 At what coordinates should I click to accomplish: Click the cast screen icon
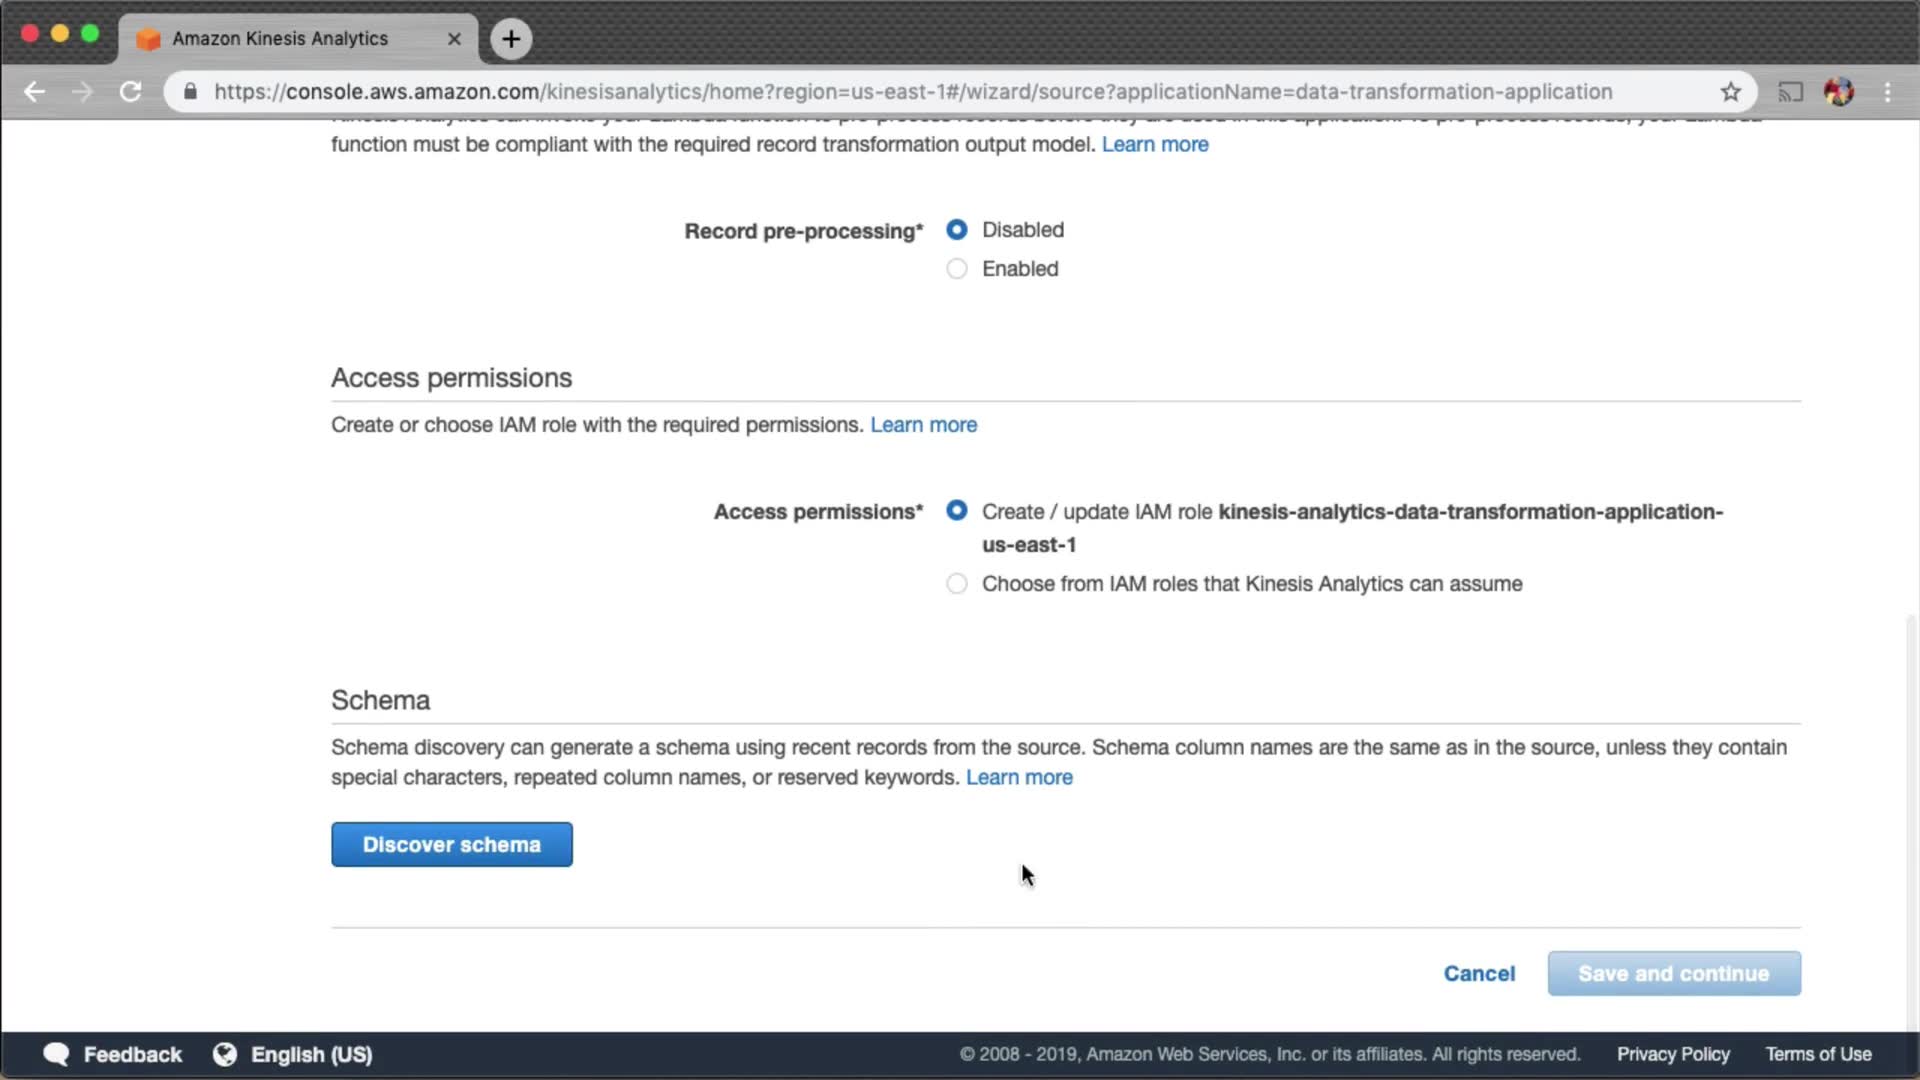1790,92
